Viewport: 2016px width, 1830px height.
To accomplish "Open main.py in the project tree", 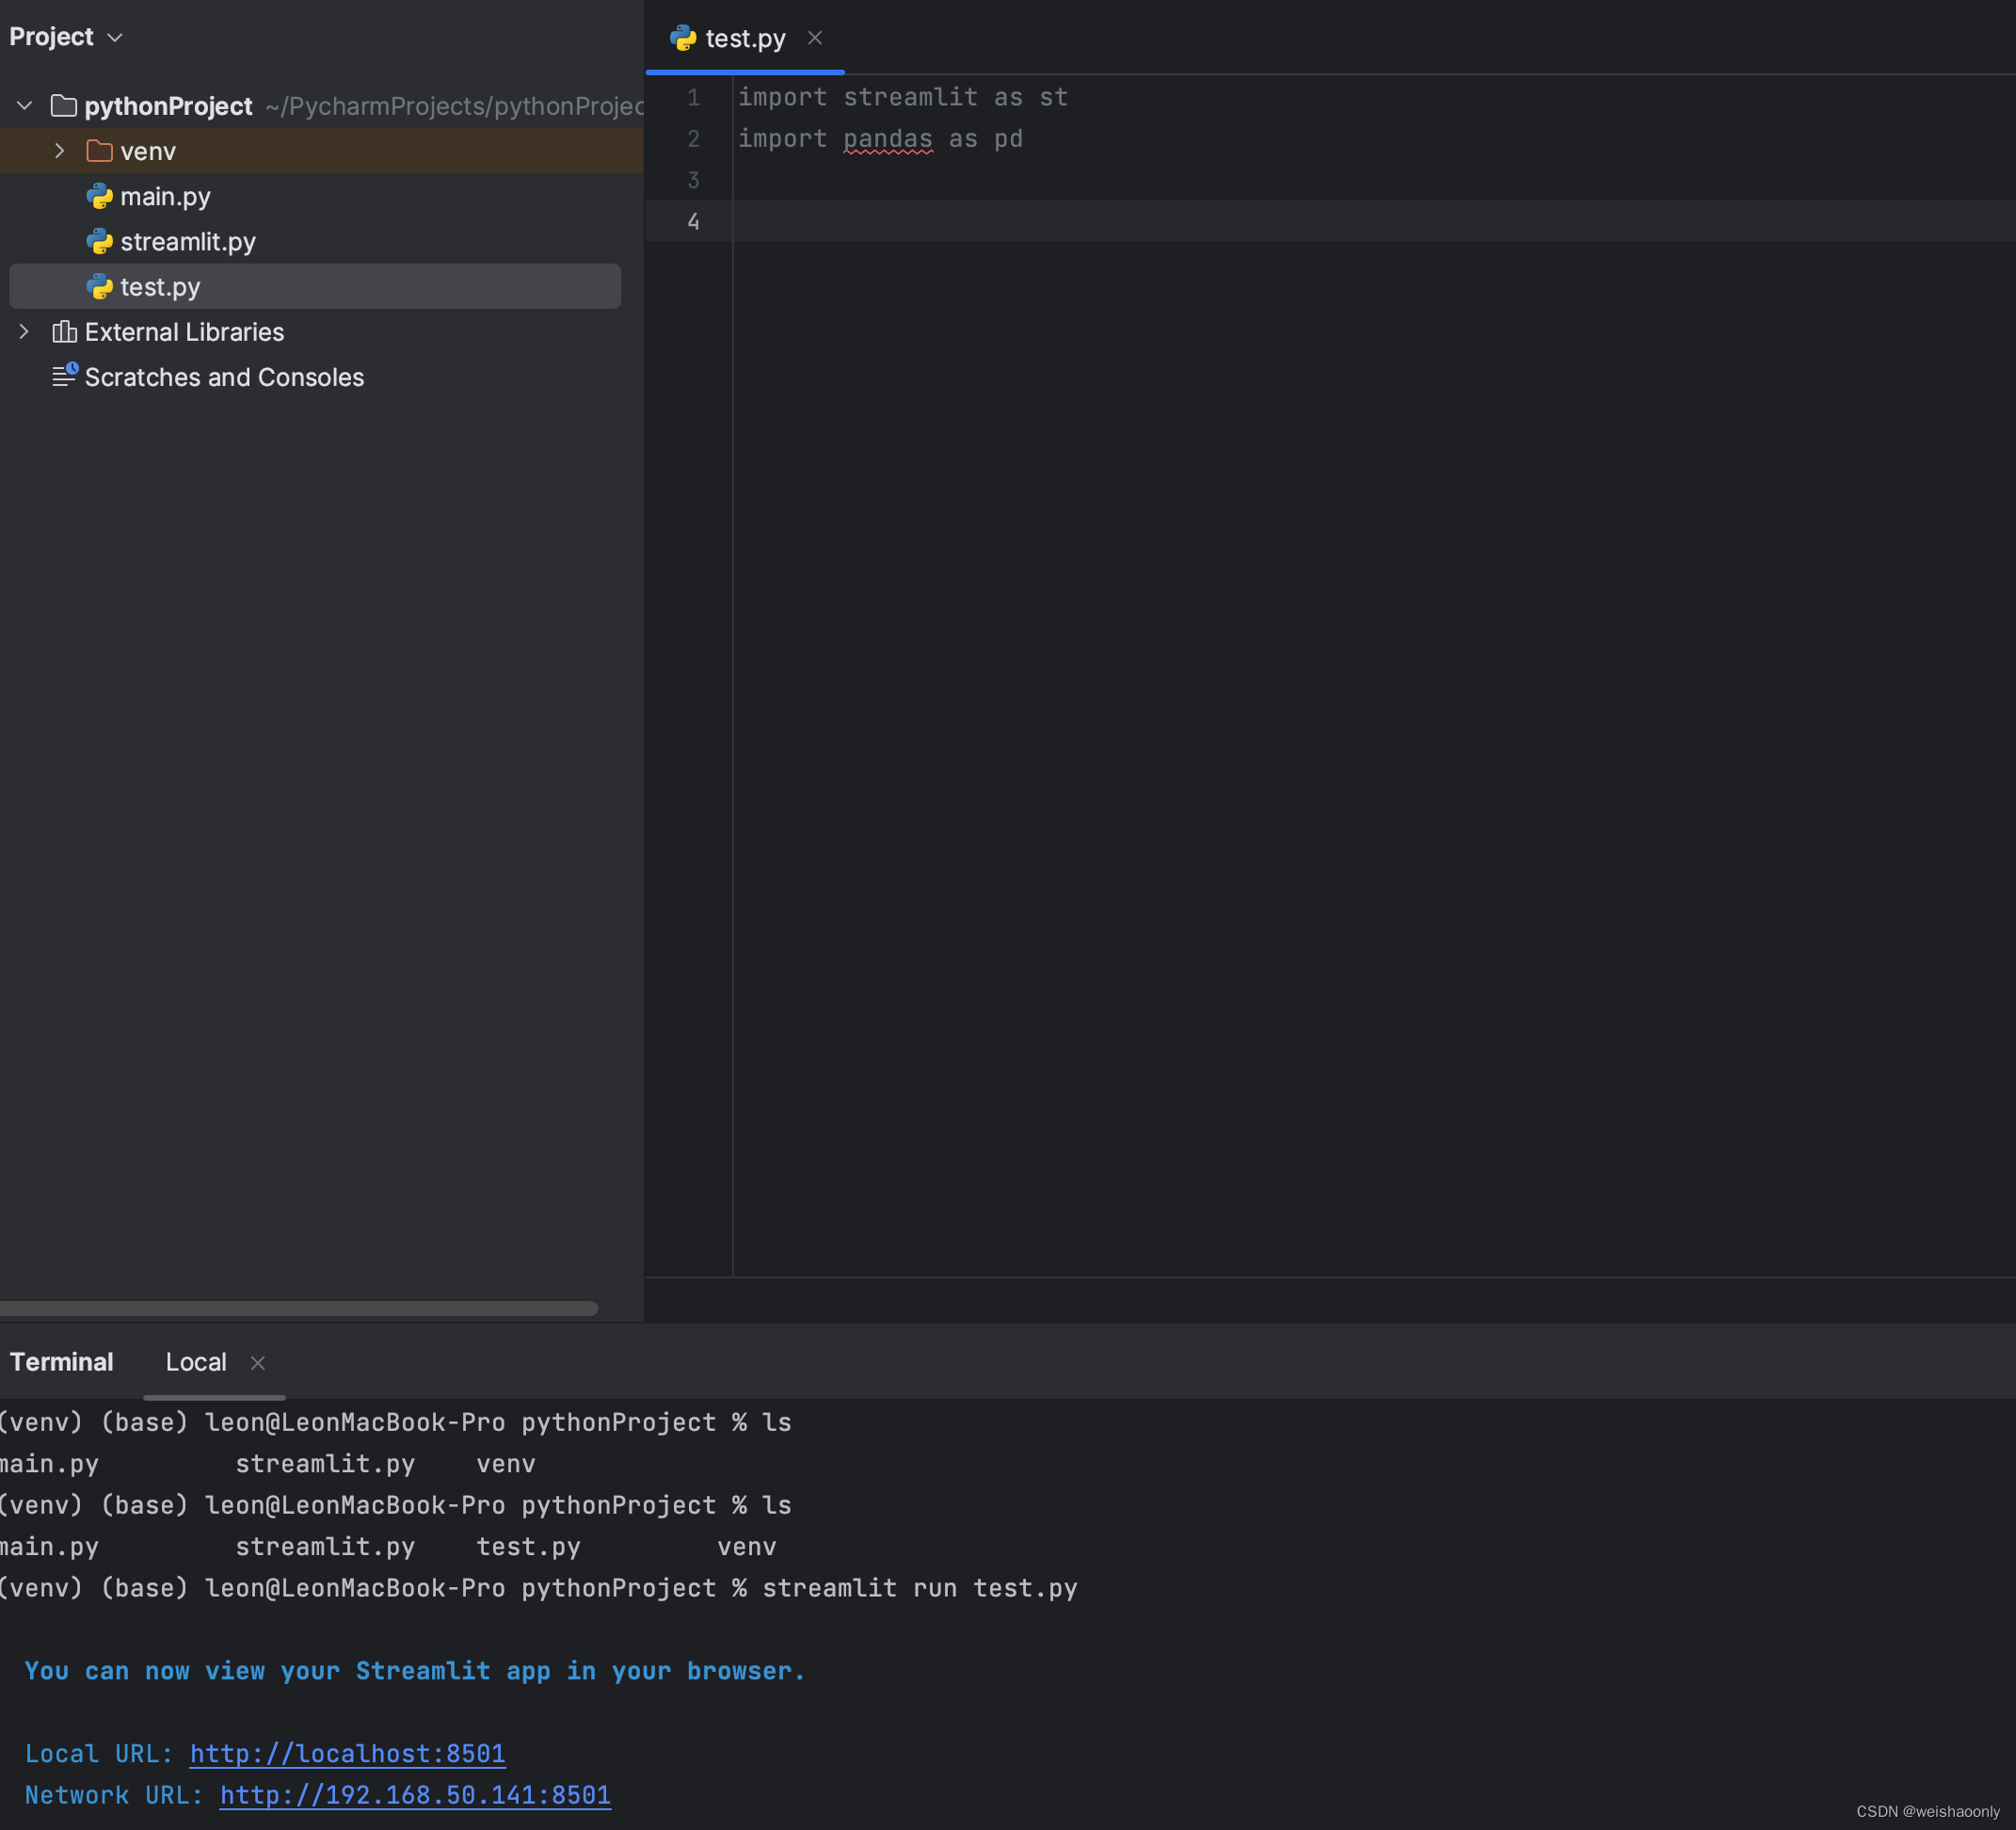I will pos(166,197).
